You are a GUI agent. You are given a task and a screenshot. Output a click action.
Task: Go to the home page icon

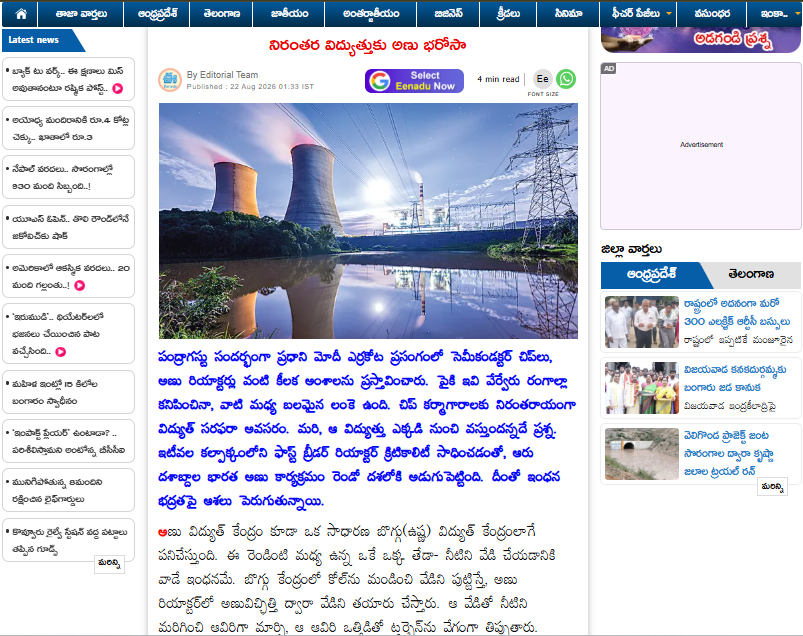(20, 14)
